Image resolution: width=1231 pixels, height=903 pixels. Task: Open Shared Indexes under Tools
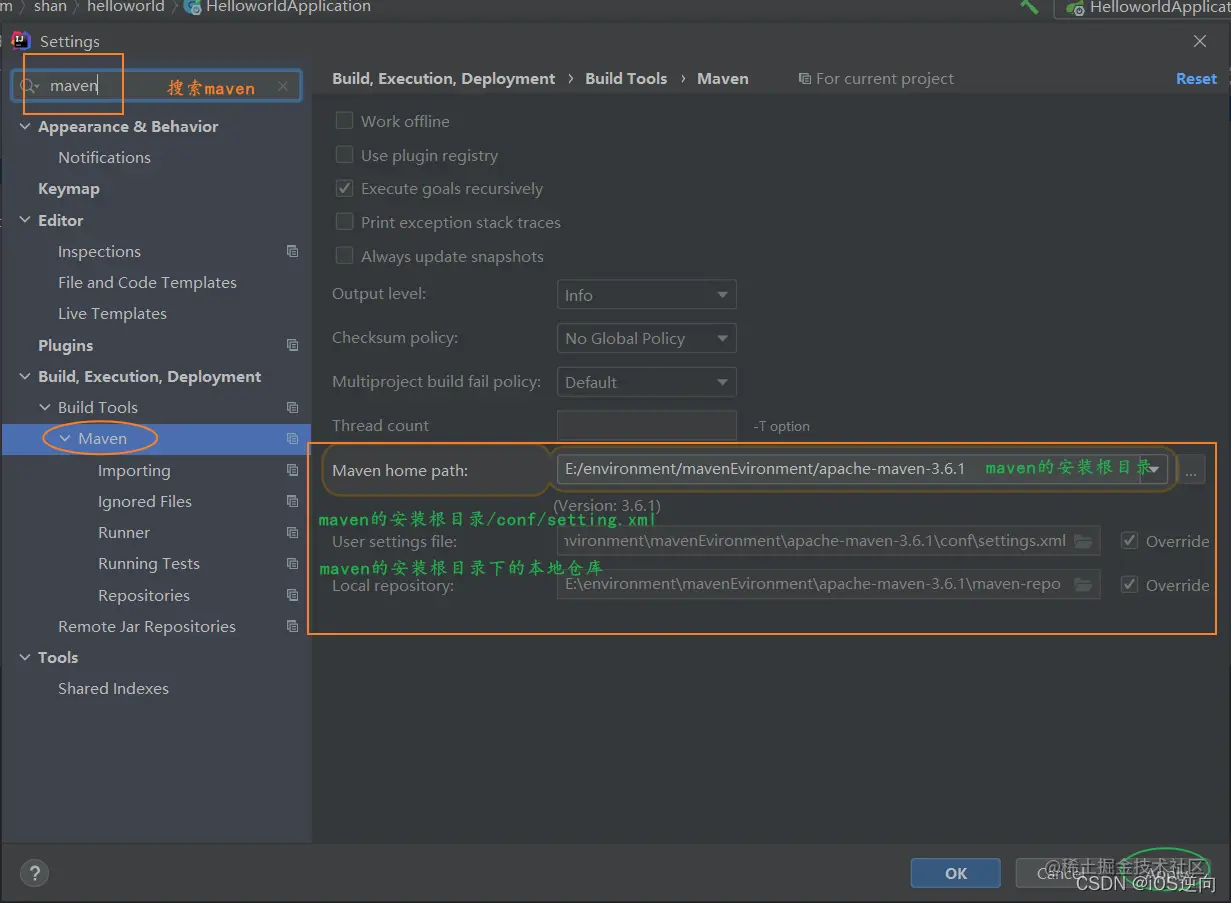[x=113, y=688]
